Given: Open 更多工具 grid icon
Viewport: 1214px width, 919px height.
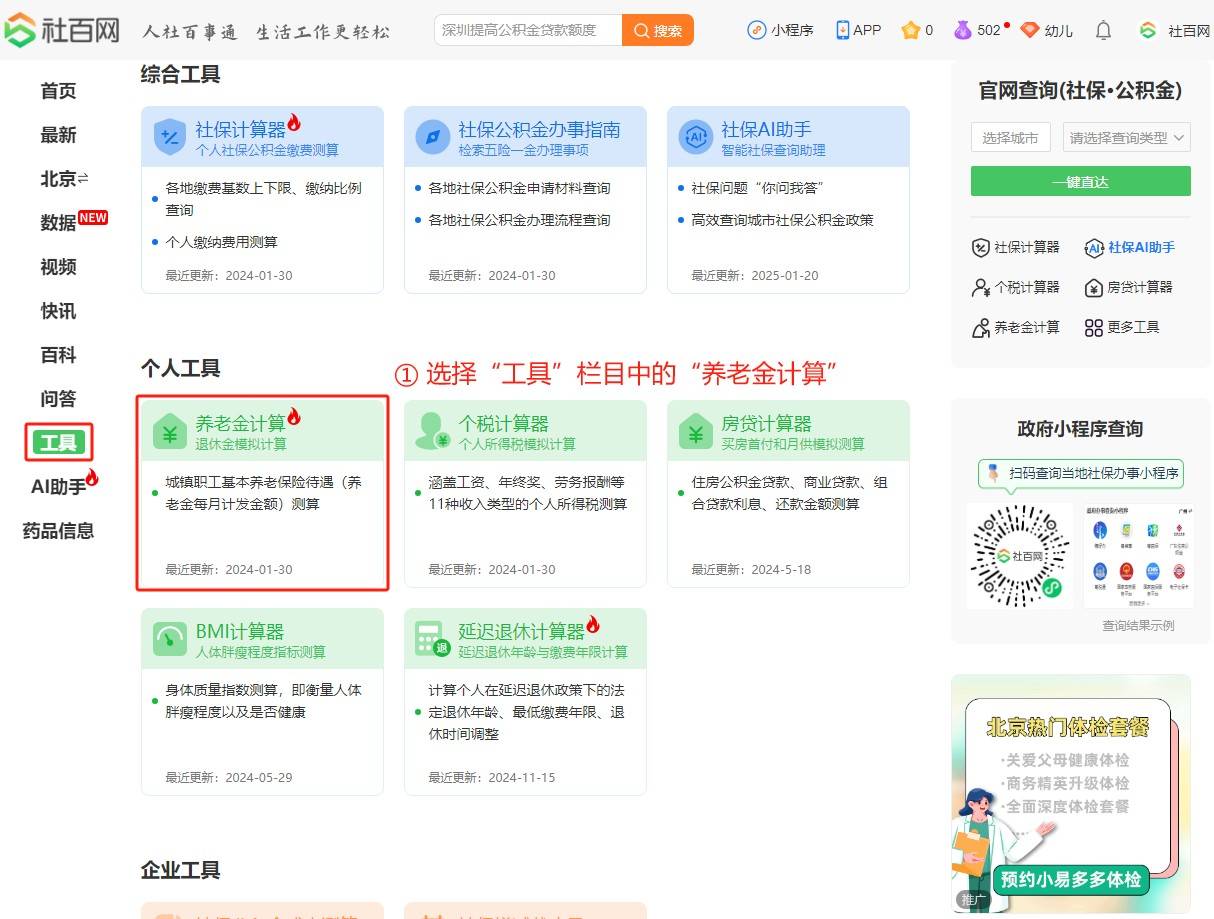Looking at the screenshot, I should (x=1093, y=327).
